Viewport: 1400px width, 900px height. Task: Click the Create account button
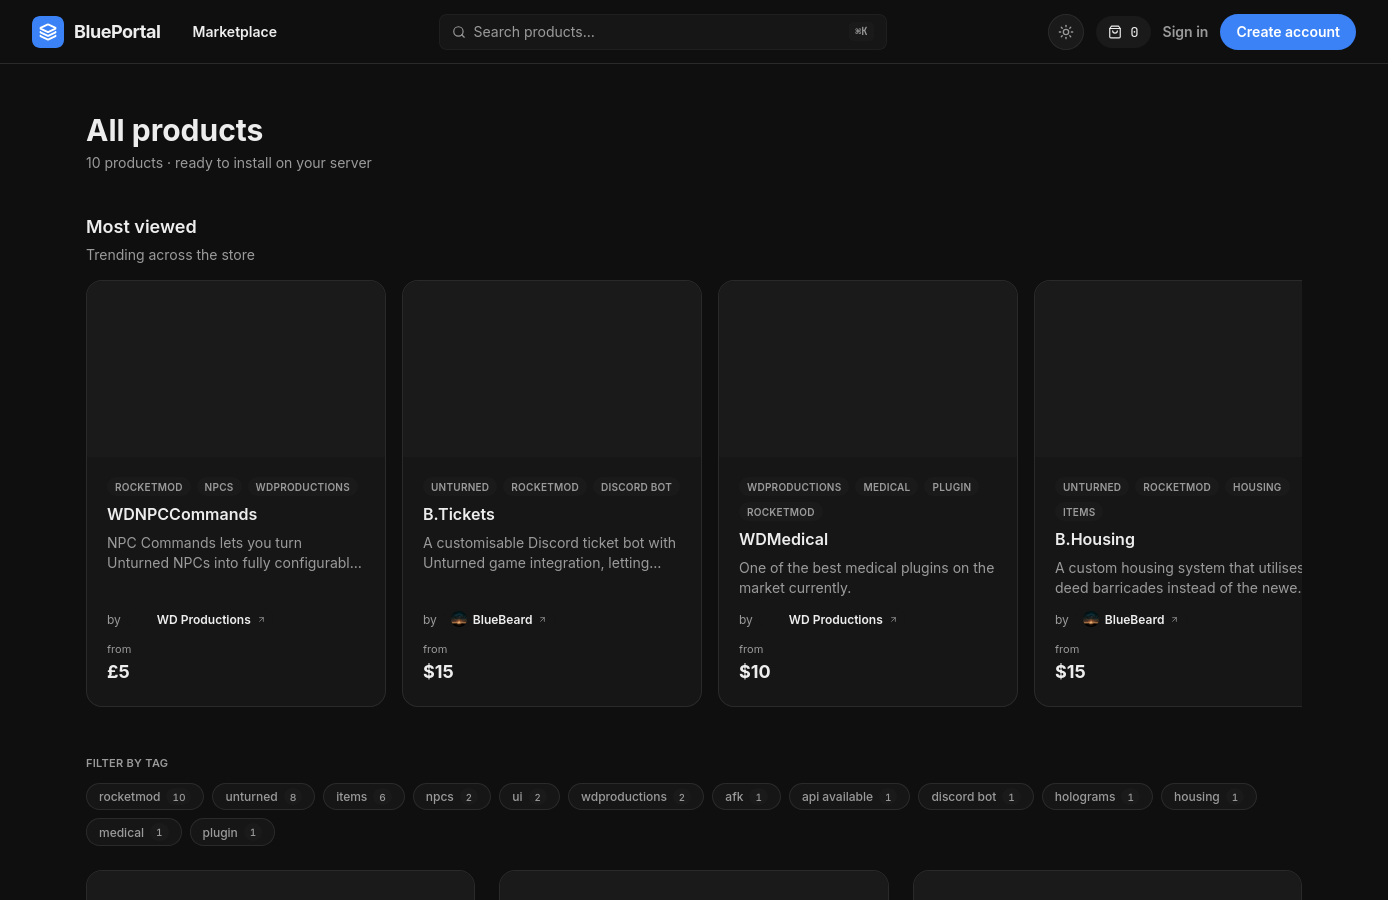tap(1288, 32)
